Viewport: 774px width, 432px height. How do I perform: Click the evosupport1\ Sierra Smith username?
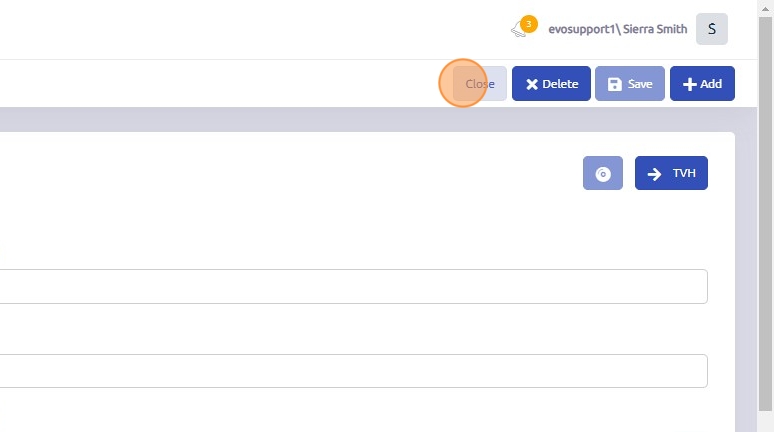(617, 29)
